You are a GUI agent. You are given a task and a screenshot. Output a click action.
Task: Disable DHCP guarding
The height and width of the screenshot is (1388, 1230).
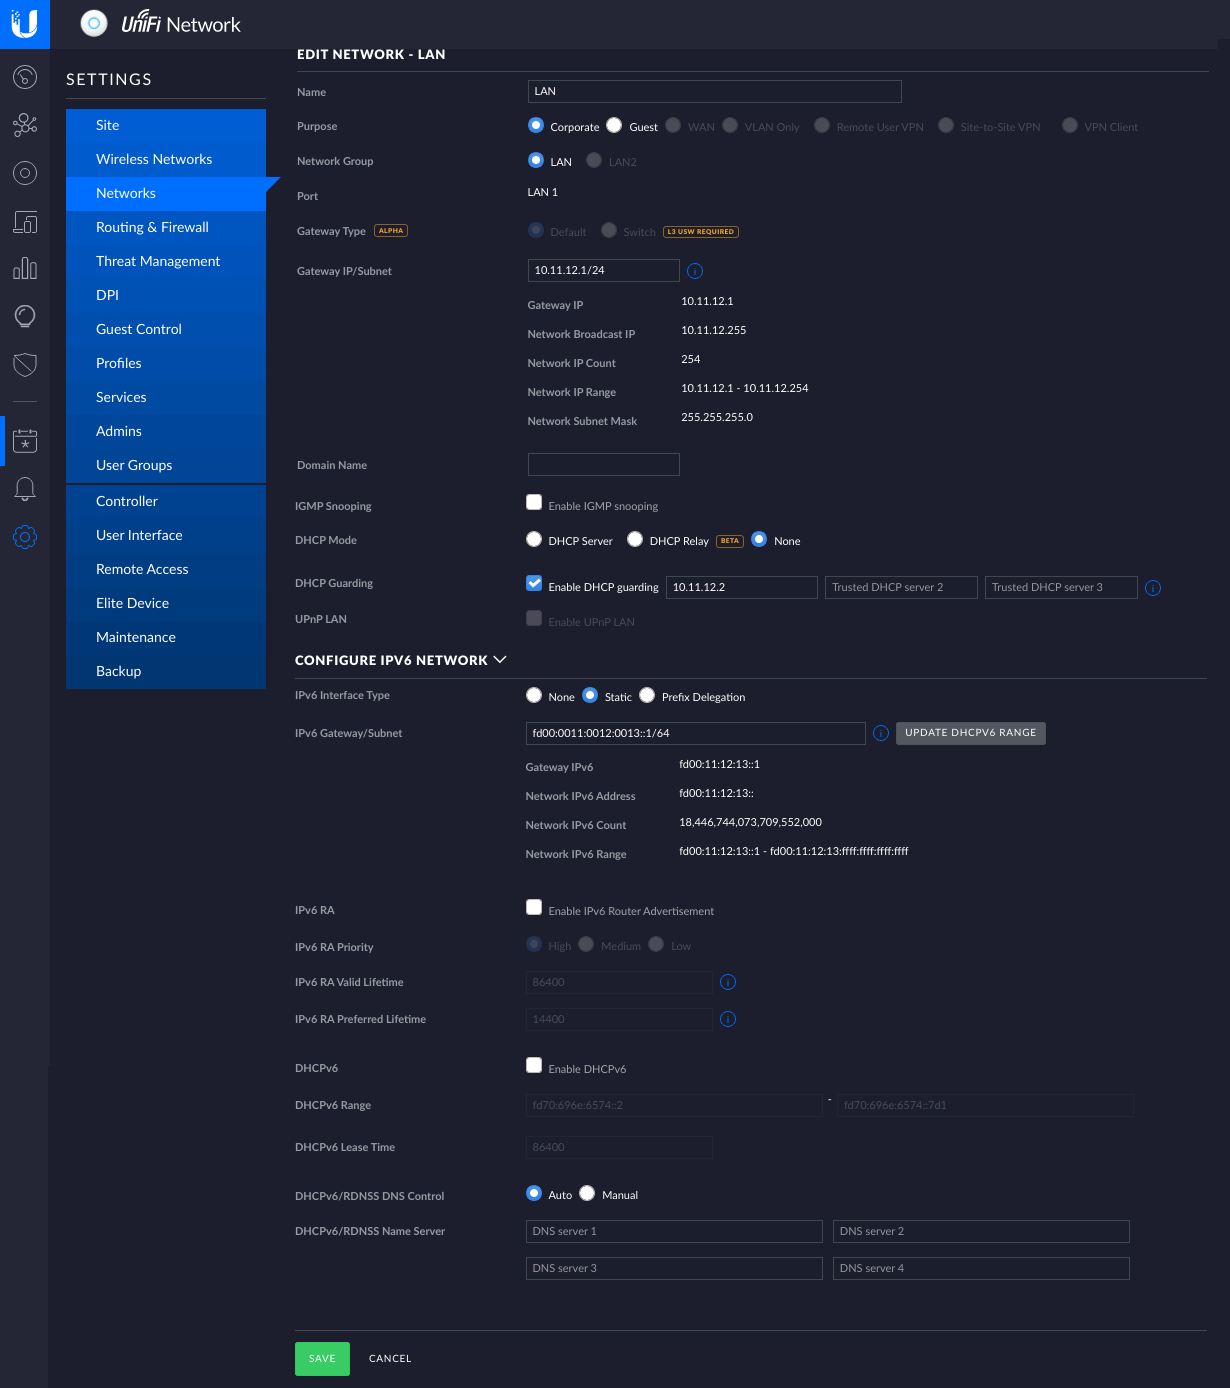pos(534,583)
